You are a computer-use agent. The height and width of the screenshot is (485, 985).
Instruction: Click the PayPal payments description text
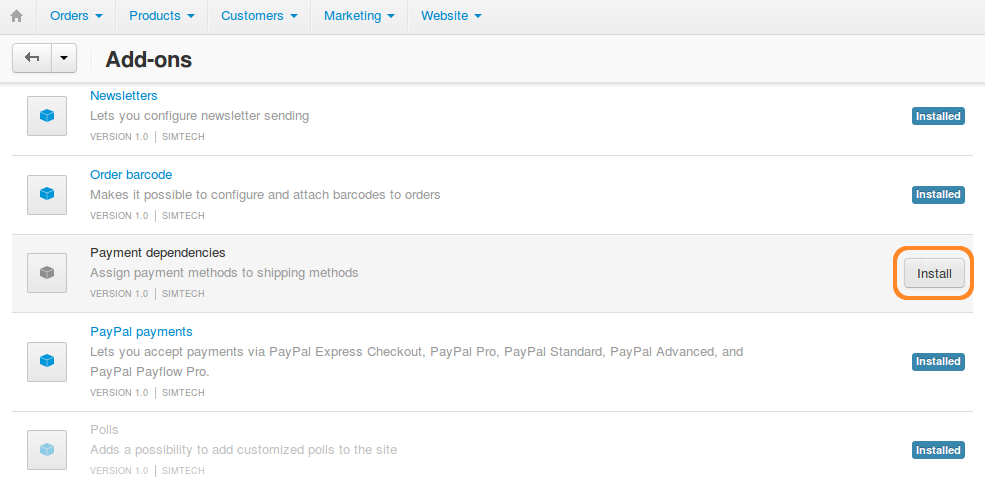pyautogui.click(x=416, y=362)
